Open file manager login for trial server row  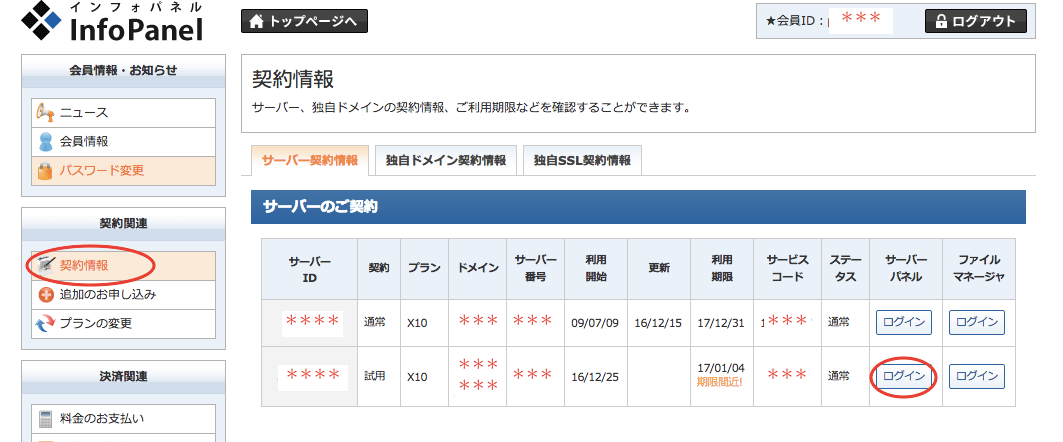[976, 377]
